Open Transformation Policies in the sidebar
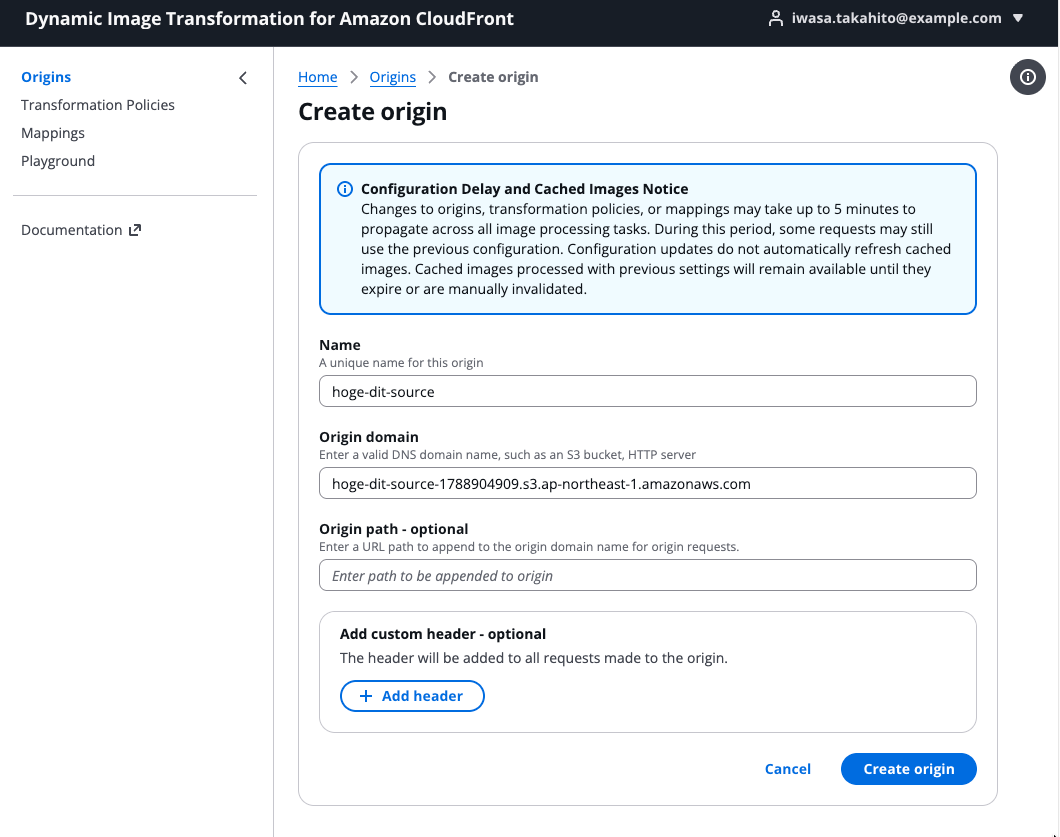 pos(97,105)
